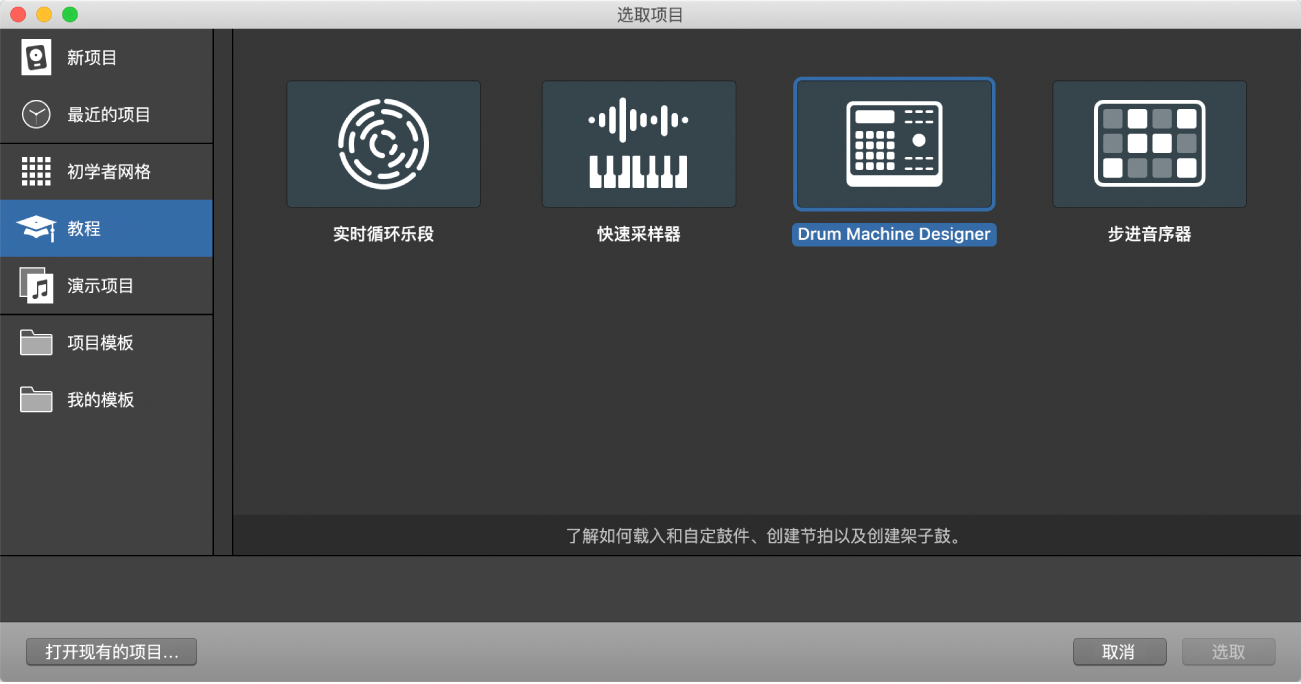Click the Drum Machine Designer name label
This screenshot has height=684, width=1301.
893,234
